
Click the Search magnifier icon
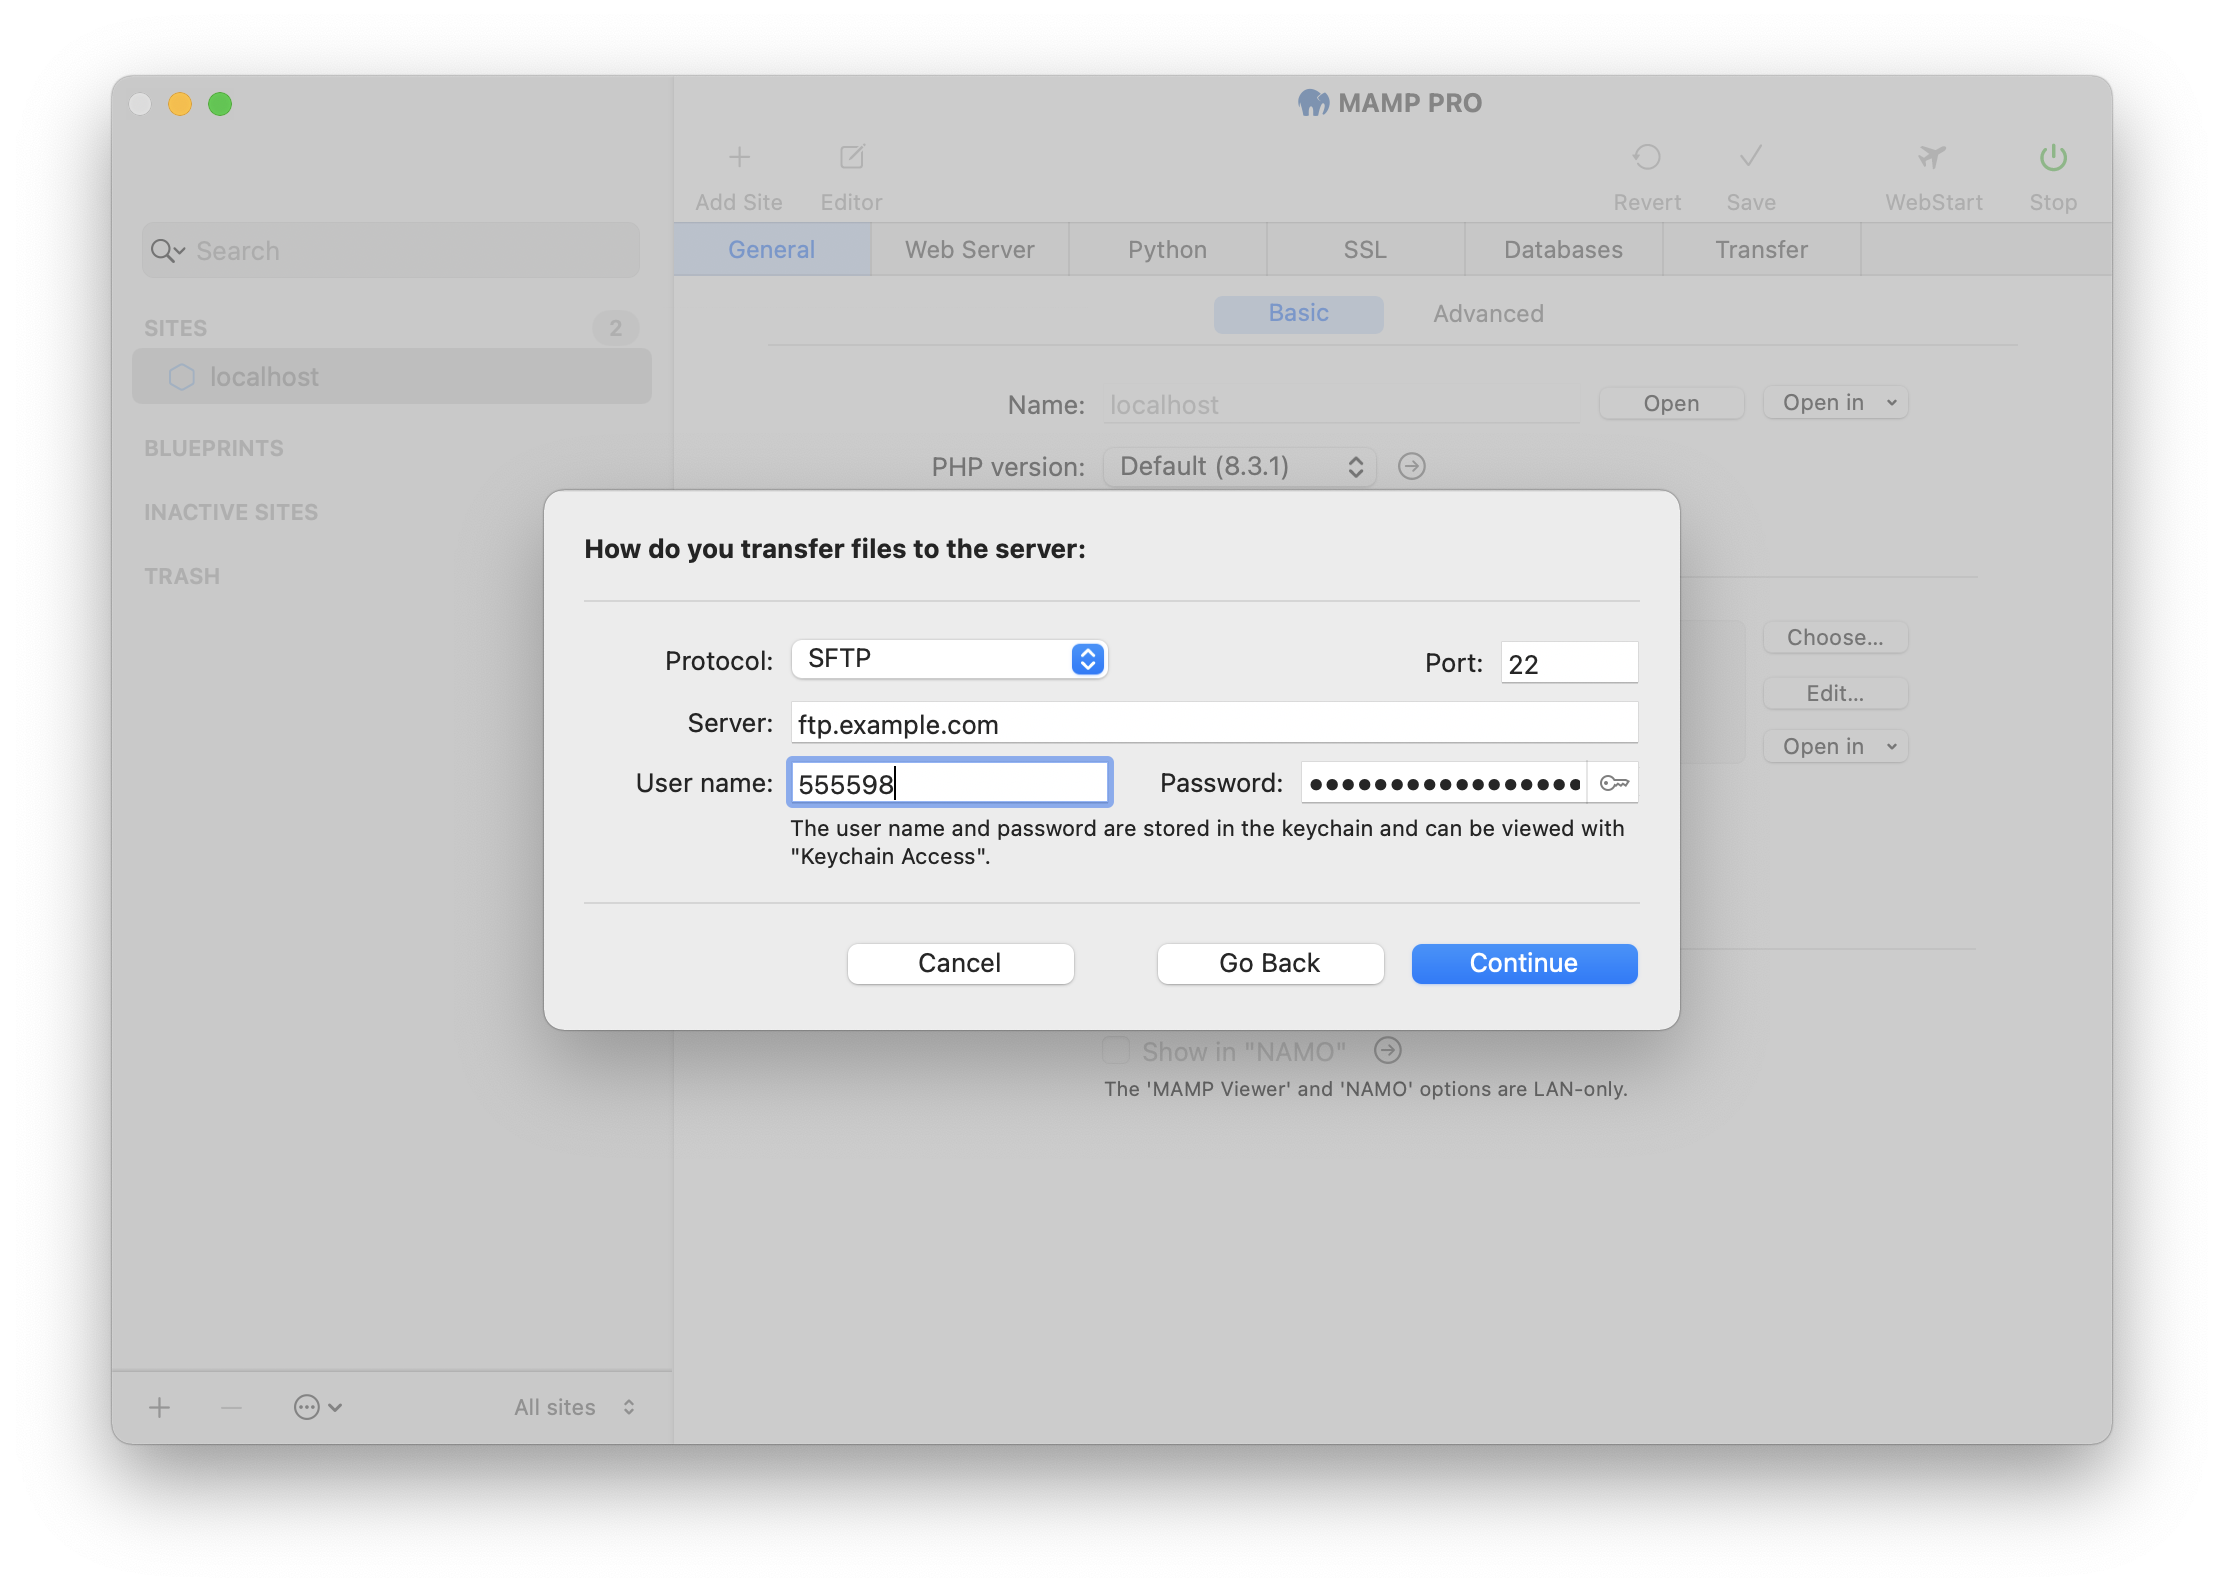[164, 250]
